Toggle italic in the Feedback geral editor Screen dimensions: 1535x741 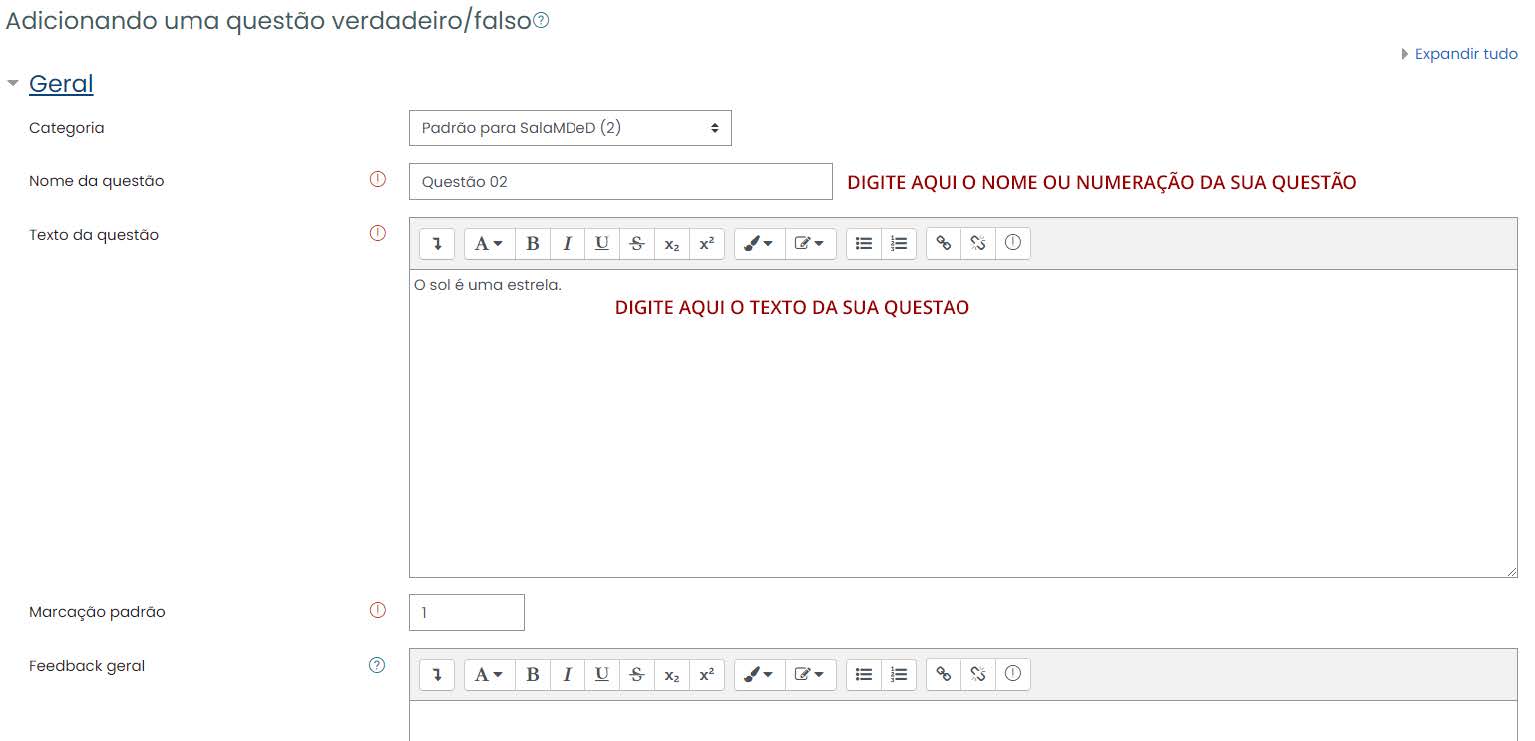[x=567, y=674]
